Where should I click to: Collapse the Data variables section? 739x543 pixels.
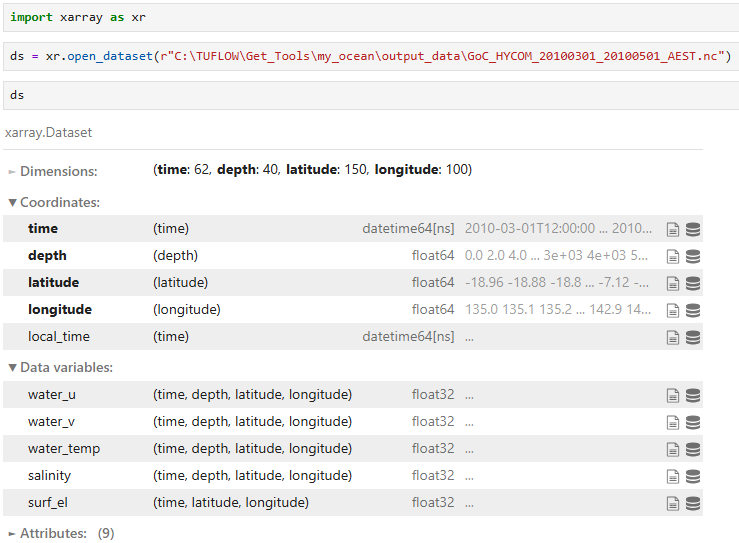pyautogui.click(x=60, y=368)
